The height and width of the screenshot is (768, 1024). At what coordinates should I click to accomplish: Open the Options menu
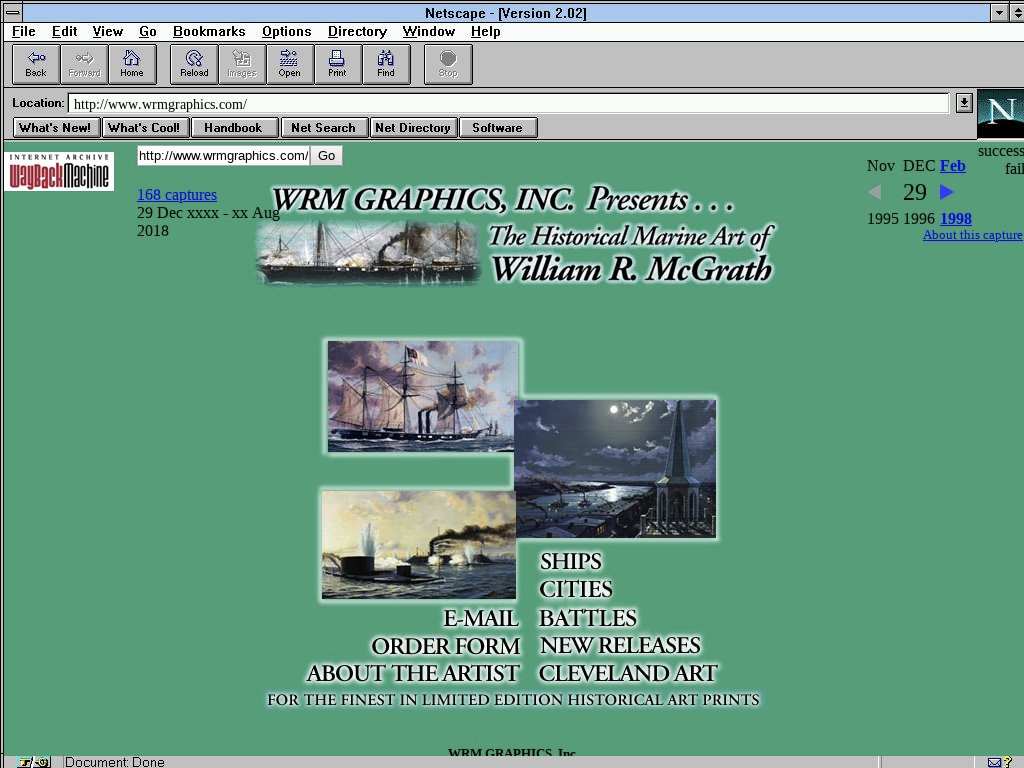pos(286,32)
